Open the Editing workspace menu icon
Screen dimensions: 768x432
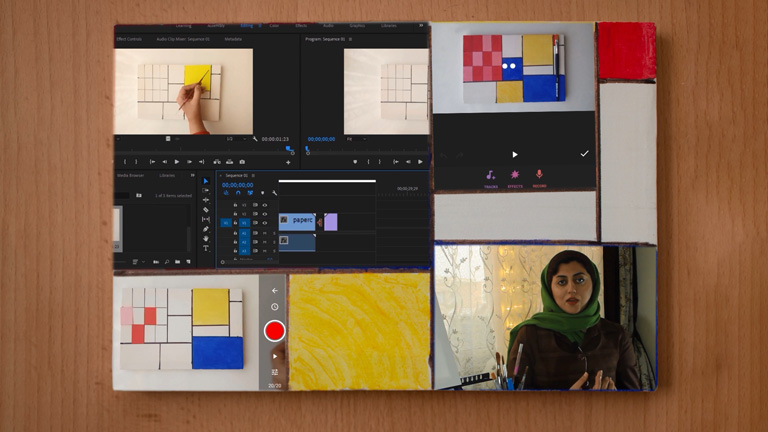point(260,25)
